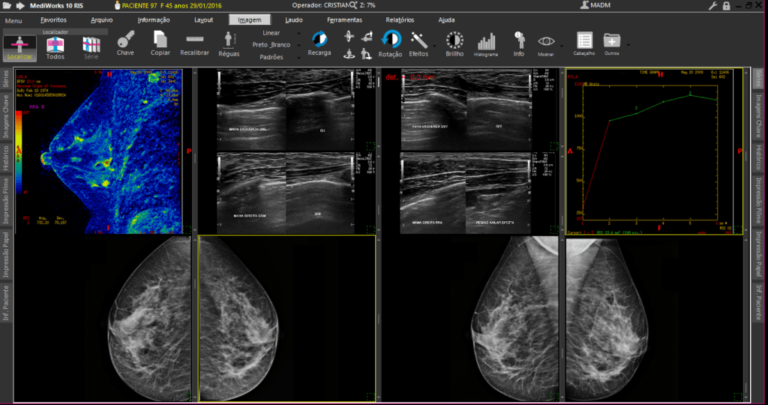Open the Informação tab
The width and height of the screenshot is (768, 405).
tap(154, 20)
